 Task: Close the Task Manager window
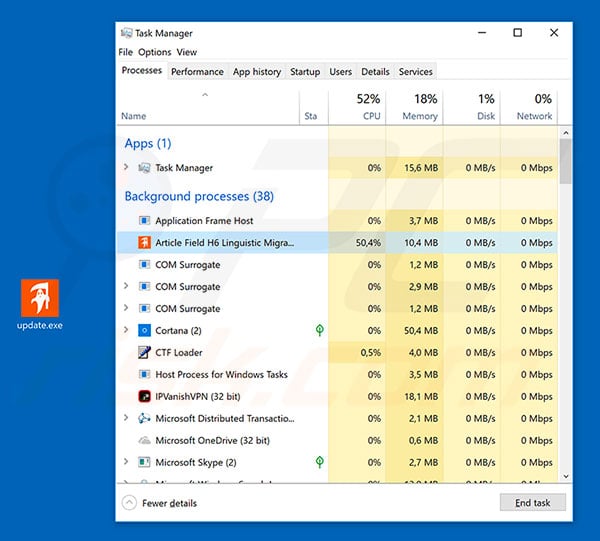tap(554, 33)
